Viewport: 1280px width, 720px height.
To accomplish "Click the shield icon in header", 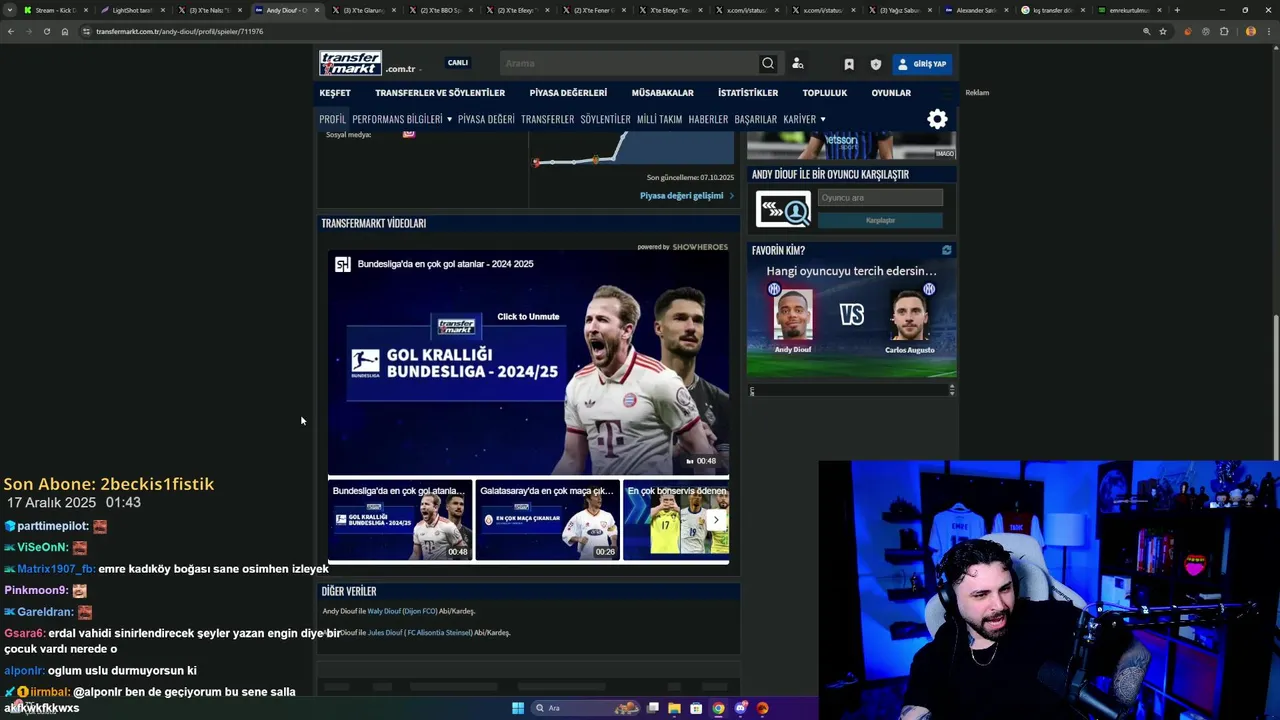I will (x=876, y=64).
